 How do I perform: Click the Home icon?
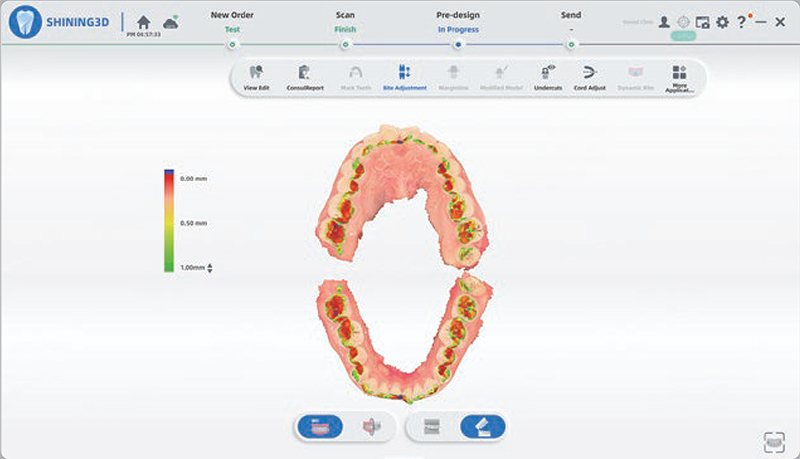[144, 22]
